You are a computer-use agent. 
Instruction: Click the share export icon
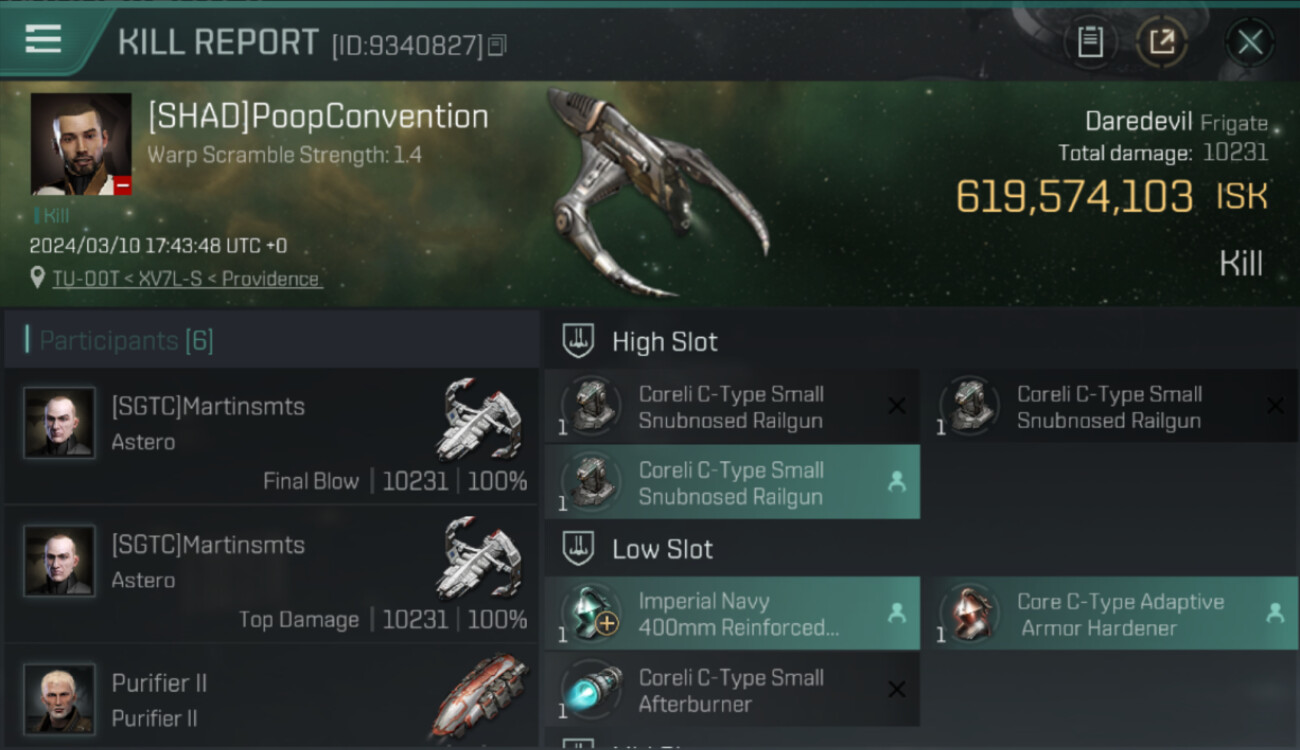(1161, 42)
